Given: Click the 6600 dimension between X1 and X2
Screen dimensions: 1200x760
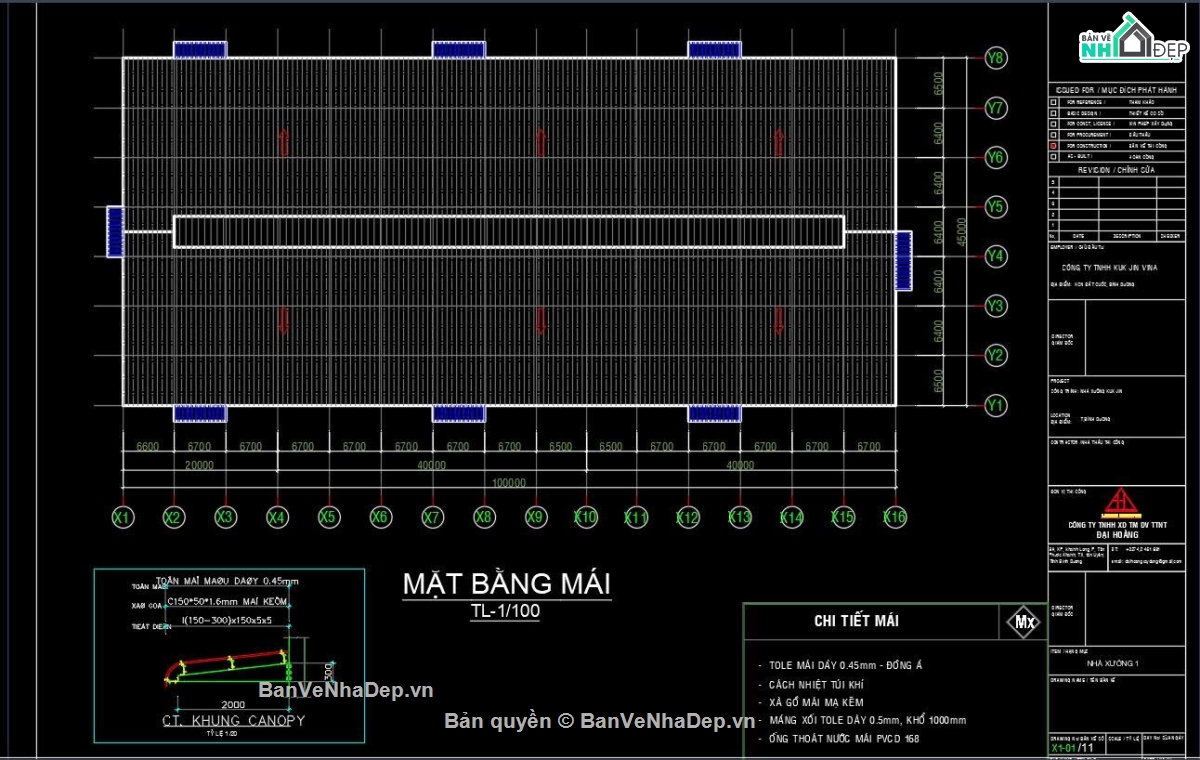Looking at the screenshot, I should coord(147,447).
